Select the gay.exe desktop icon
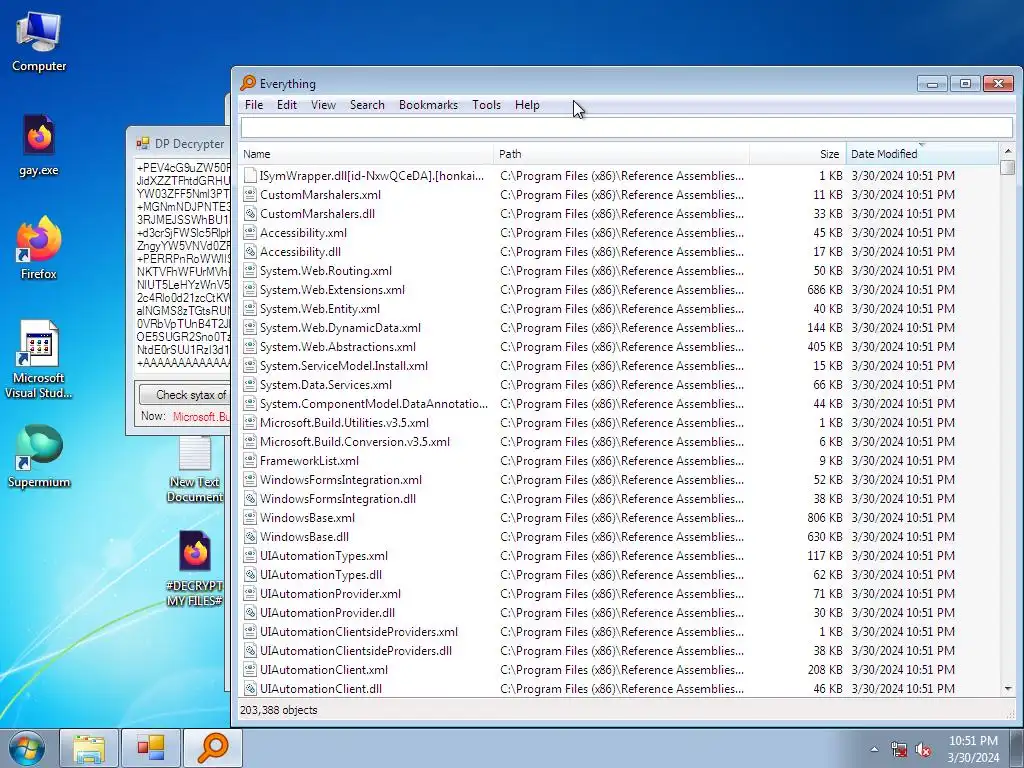Screen dimensions: 1024x768 point(39,145)
